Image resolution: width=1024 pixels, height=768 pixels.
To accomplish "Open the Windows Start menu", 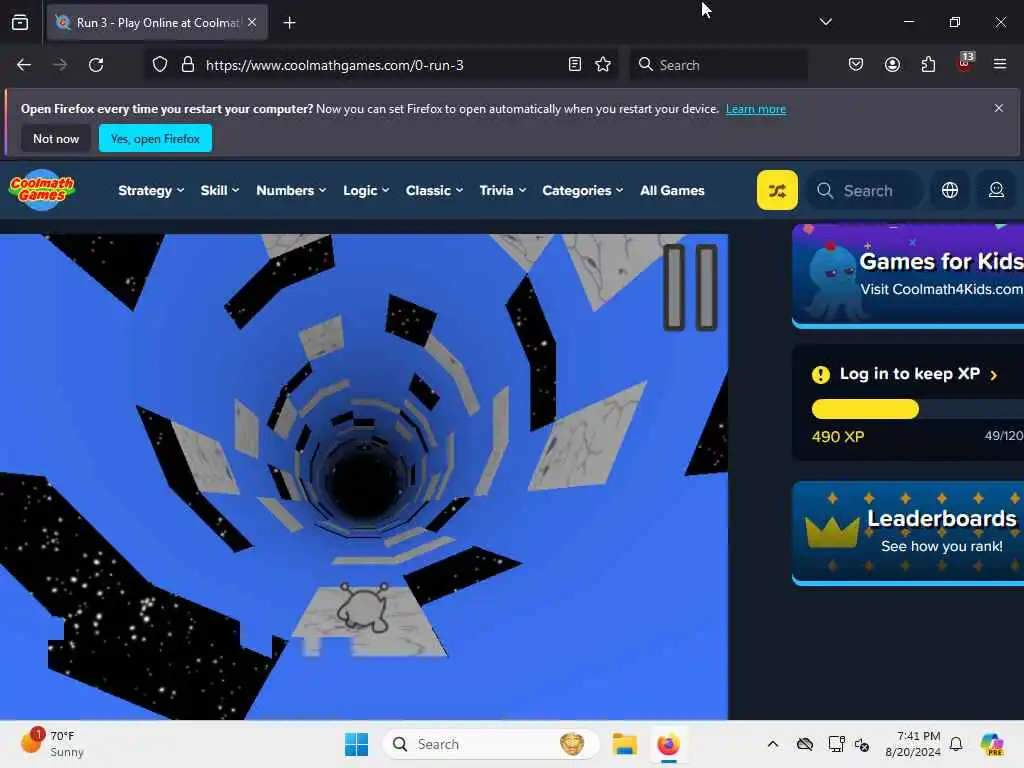I will pos(357,744).
